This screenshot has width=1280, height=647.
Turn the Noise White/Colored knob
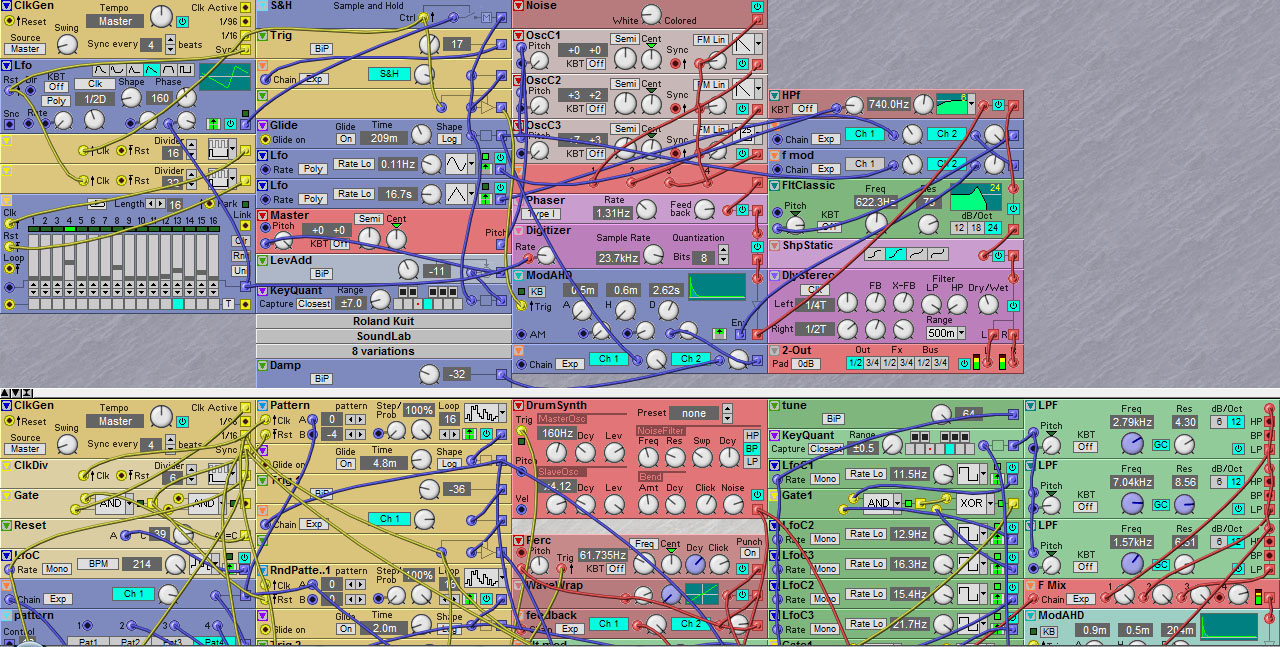point(651,15)
